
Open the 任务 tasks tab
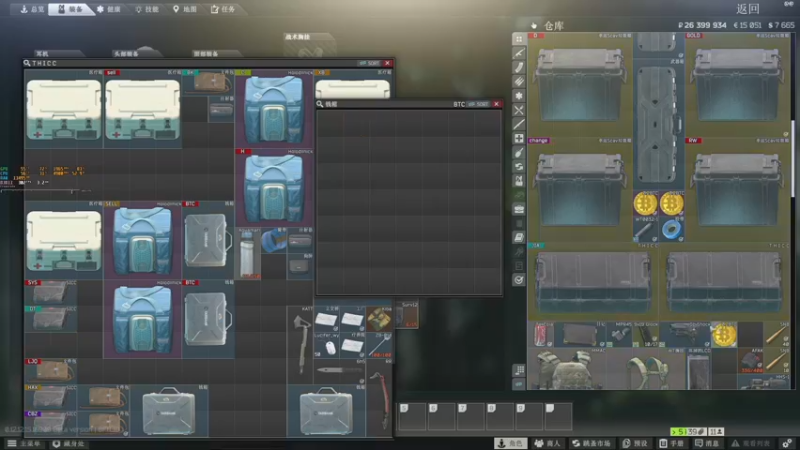(x=223, y=9)
